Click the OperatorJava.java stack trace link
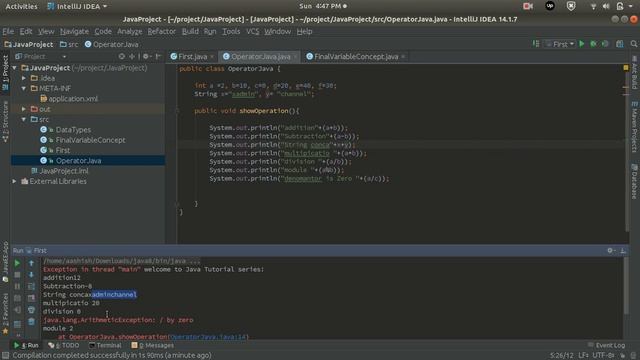The image size is (640, 360). 208,337
